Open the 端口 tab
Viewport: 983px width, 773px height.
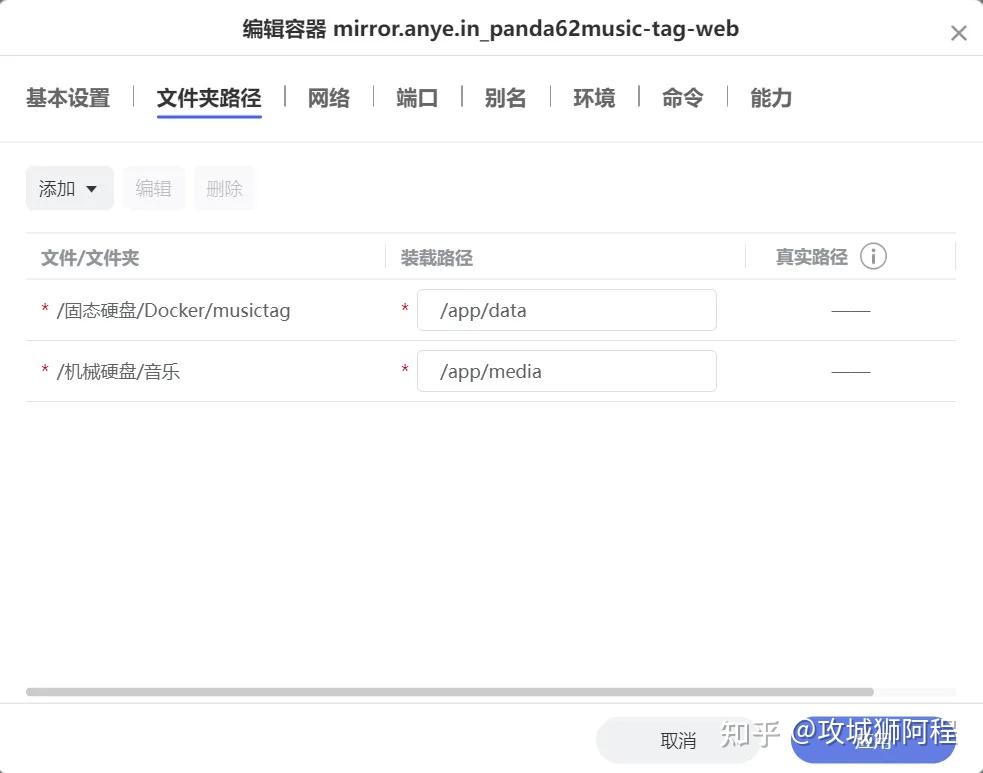point(417,97)
